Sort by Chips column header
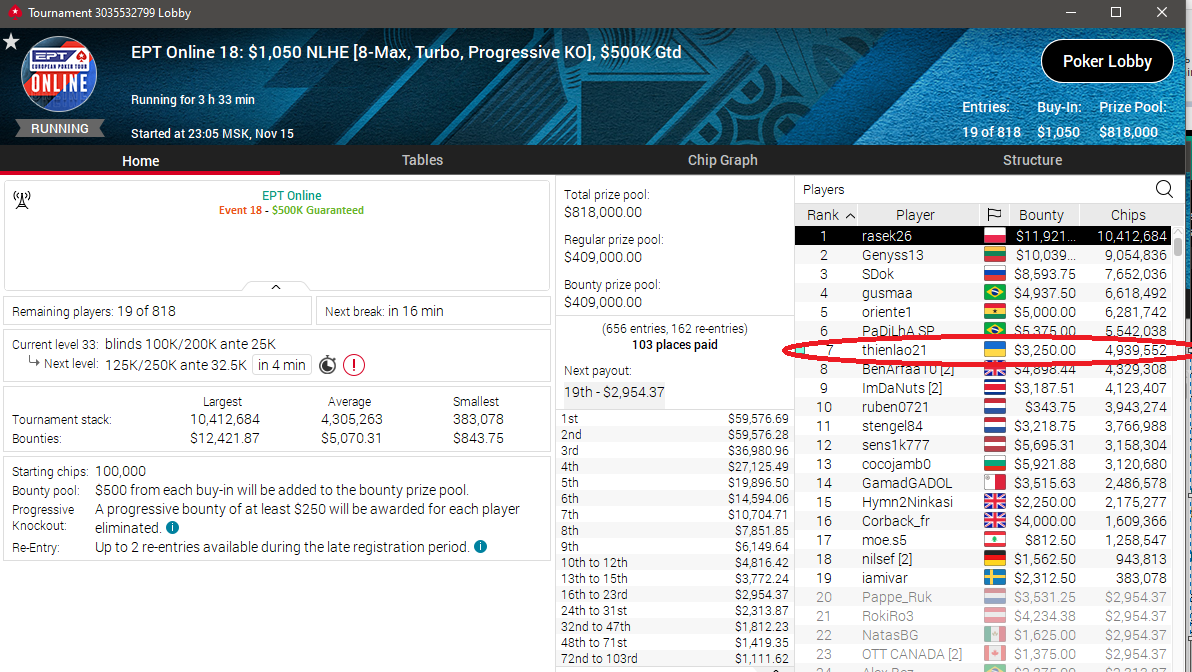The width and height of the screenshot is (1192, 672). click(1127, 215)
